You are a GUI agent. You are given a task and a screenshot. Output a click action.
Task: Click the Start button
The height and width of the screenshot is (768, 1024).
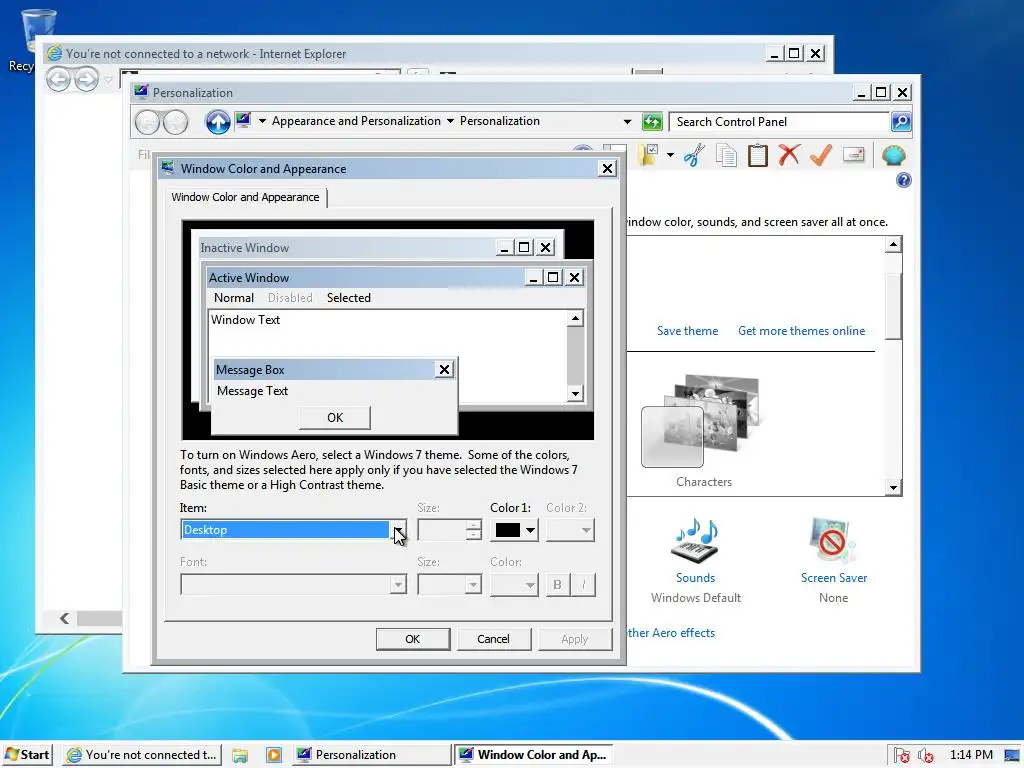[x=27, y=755]
